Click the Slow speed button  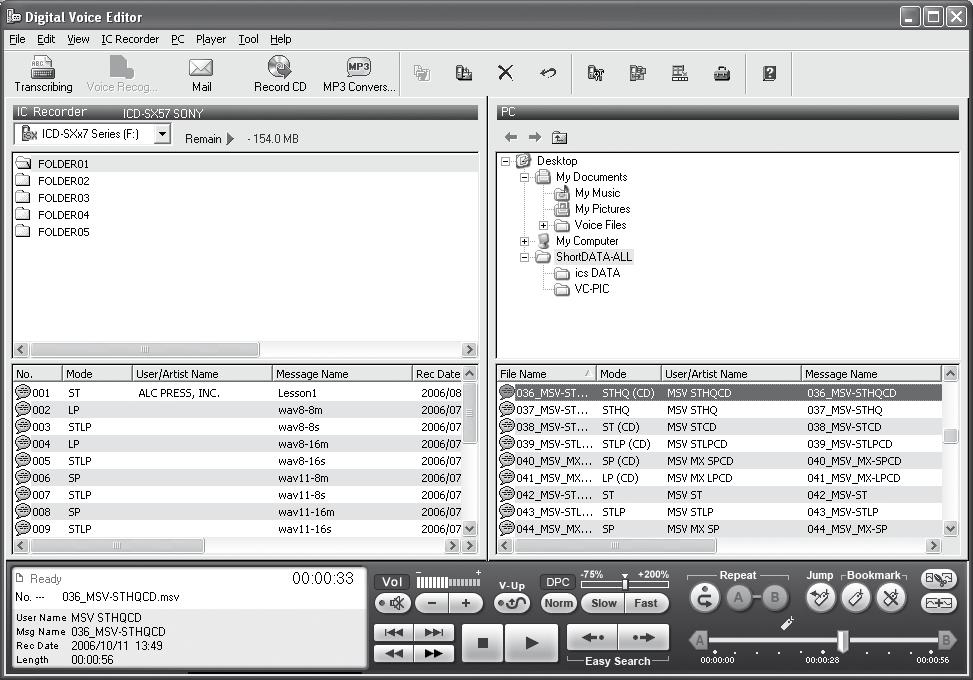click(604, 603)
